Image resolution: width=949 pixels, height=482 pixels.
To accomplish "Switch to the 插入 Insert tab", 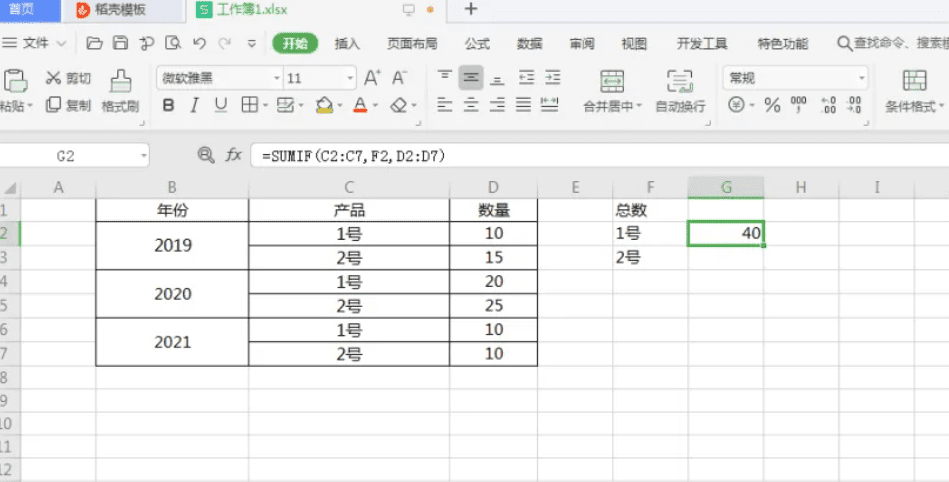I will (x=347, y=44).
